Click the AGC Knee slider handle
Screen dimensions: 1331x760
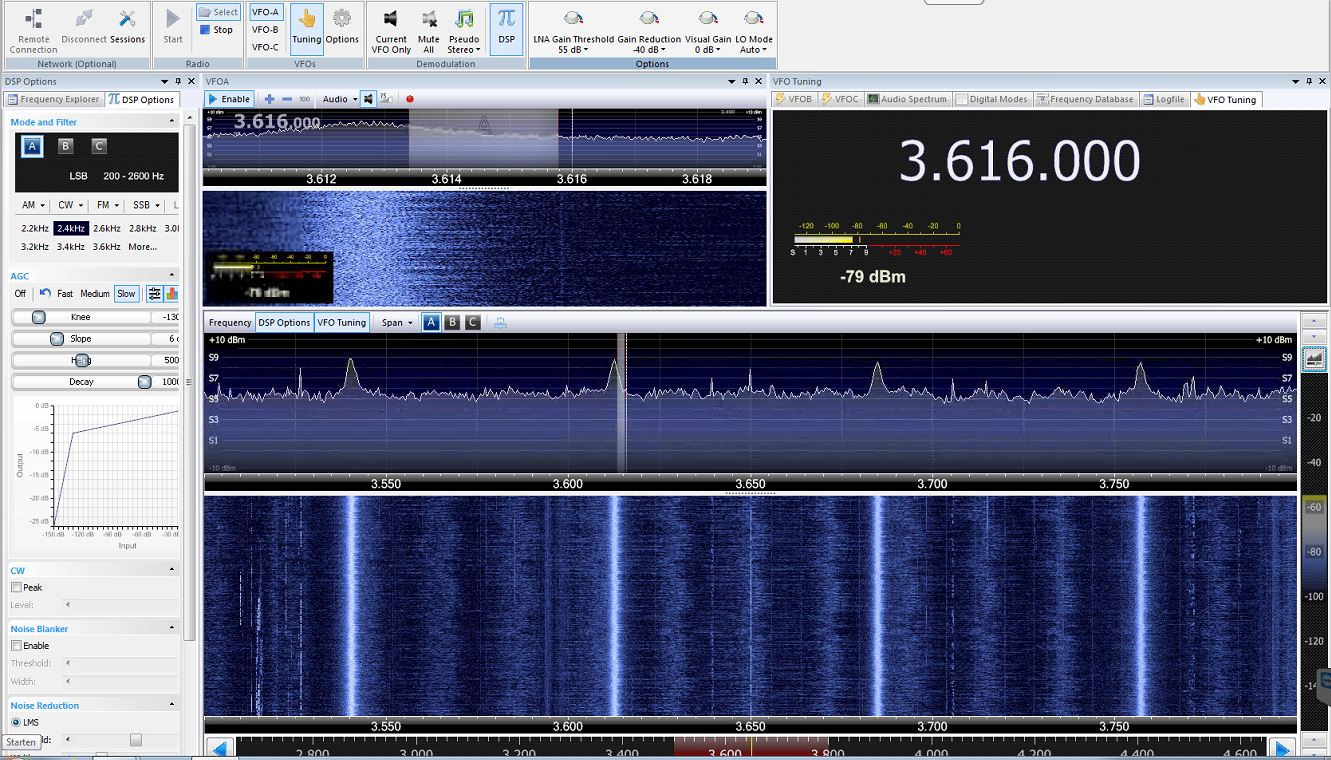pyautogui.click(x=38, y=317)
